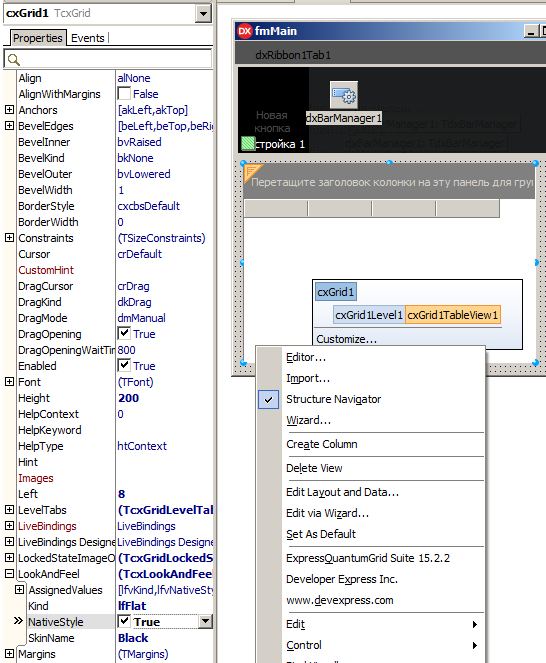Open the cxGrid1 component selector dropdown
546x663 pixels.
[x=203, y=14]
